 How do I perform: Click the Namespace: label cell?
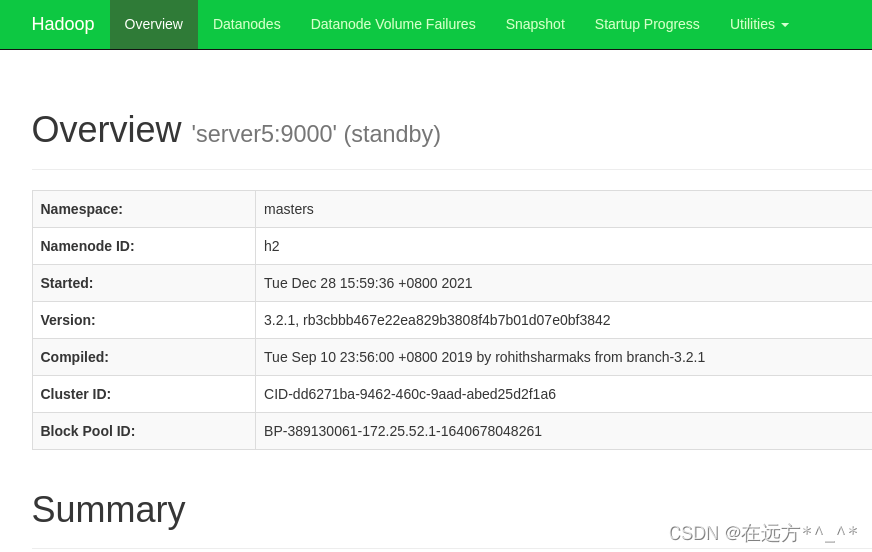[x=144, y=209]
